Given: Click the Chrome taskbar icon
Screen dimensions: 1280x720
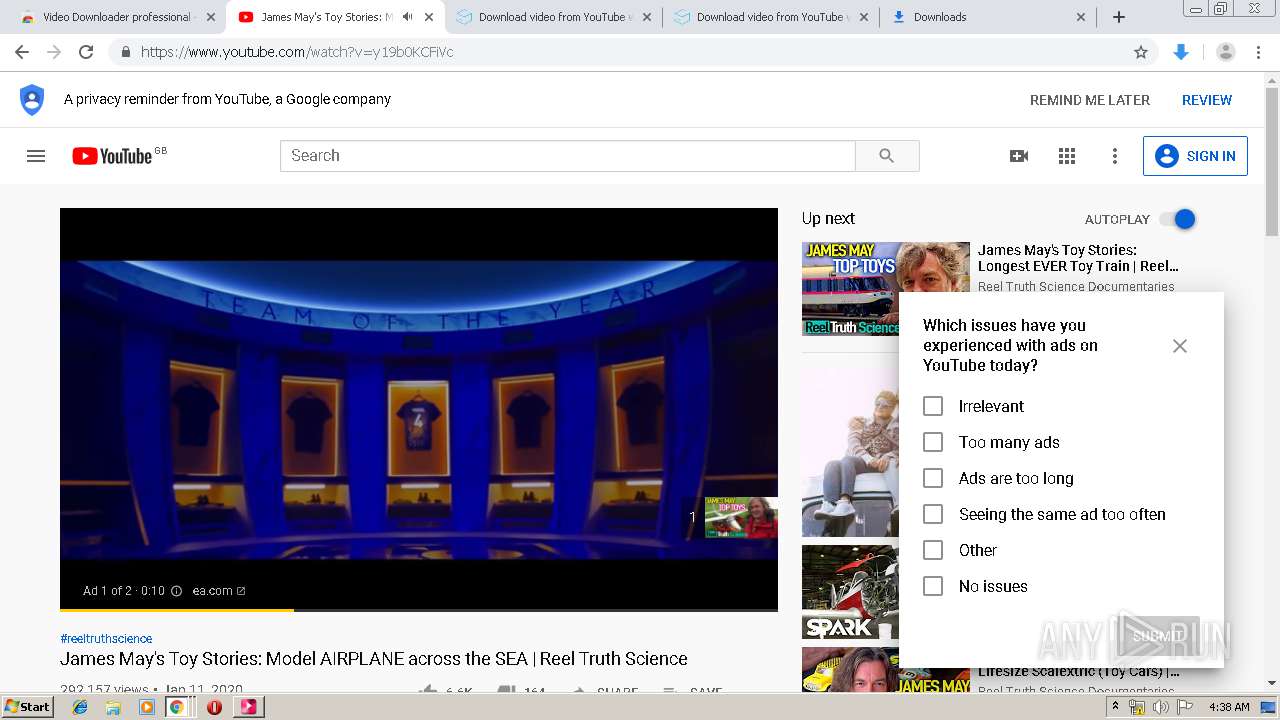Looking at the screenshot, I should click(177, 707).
